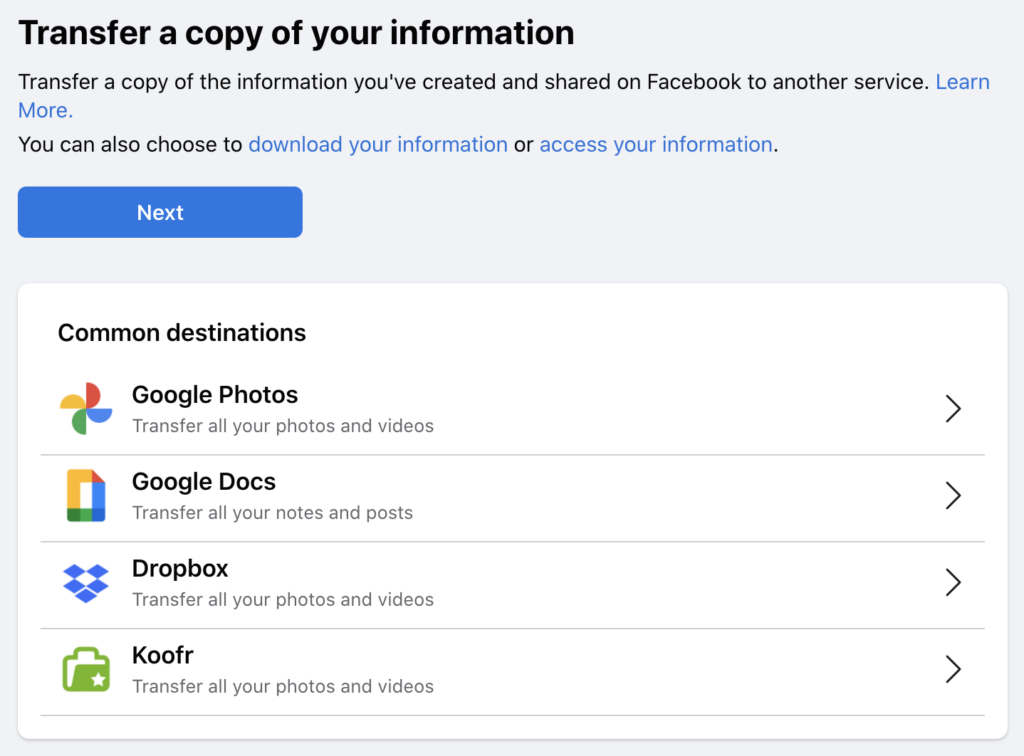Open the Learn More link
Viewport: 1024px width, 756px height.
coord(961,82)
